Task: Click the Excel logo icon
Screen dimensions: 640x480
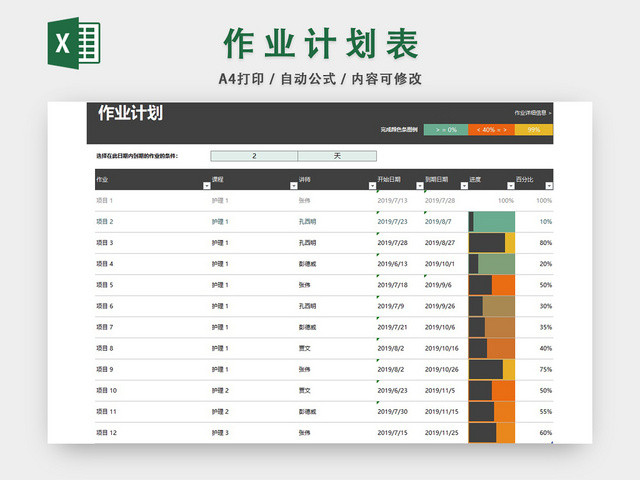Action: click(x=74, y=43)
